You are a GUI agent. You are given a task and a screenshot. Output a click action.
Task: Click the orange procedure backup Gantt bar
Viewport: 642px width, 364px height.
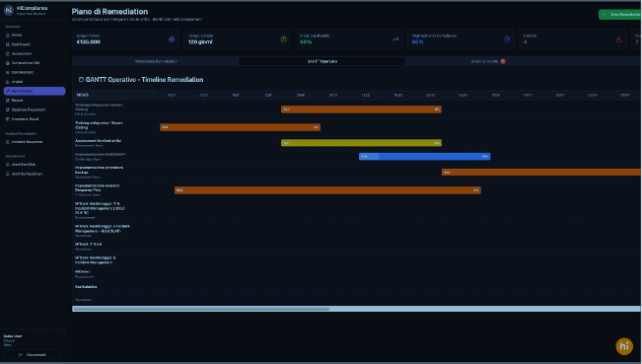point(541,172)
